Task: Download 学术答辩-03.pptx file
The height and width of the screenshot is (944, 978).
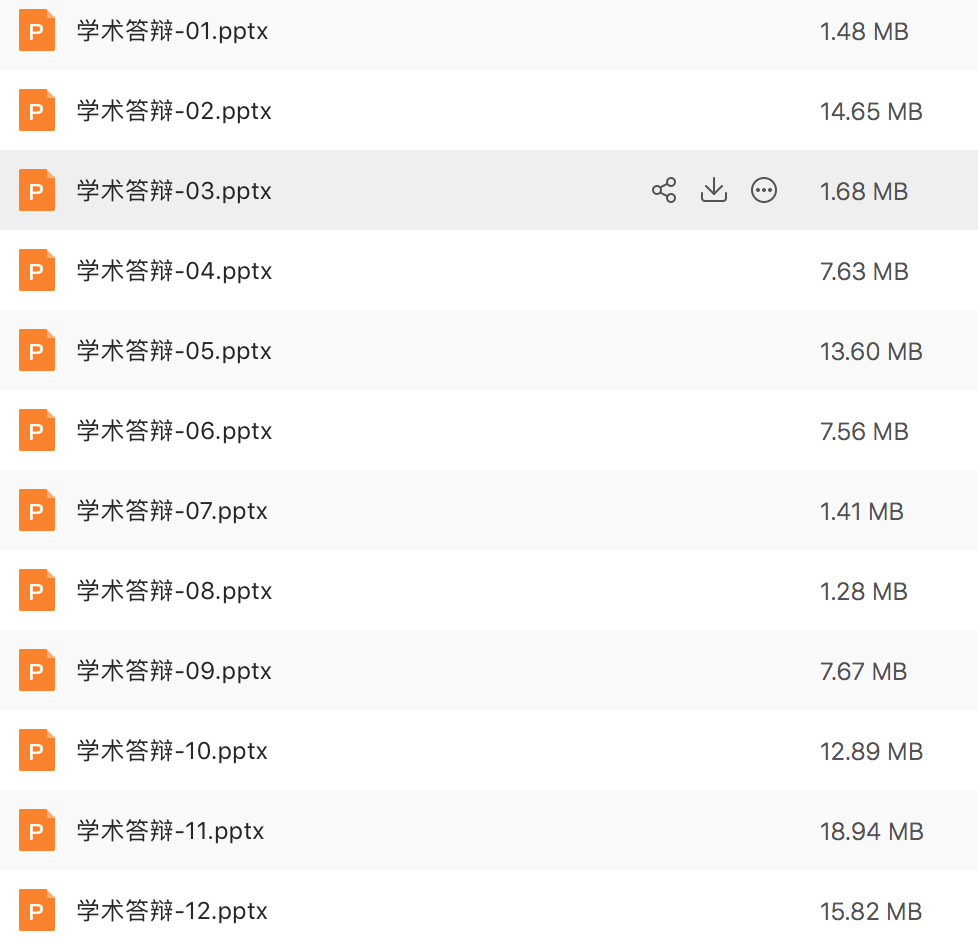Action: click(x=714, y=190)
